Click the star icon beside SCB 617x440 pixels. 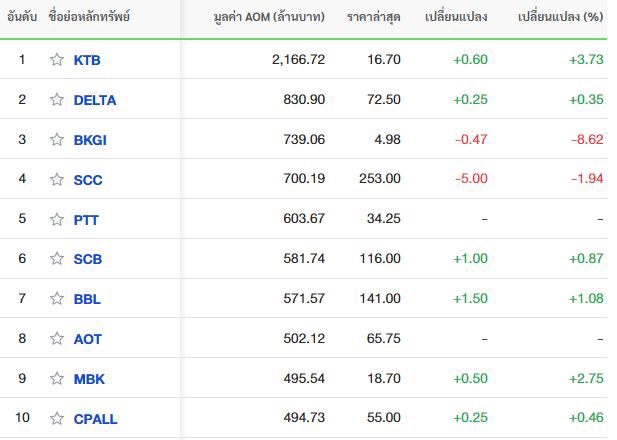click(57, 259)
